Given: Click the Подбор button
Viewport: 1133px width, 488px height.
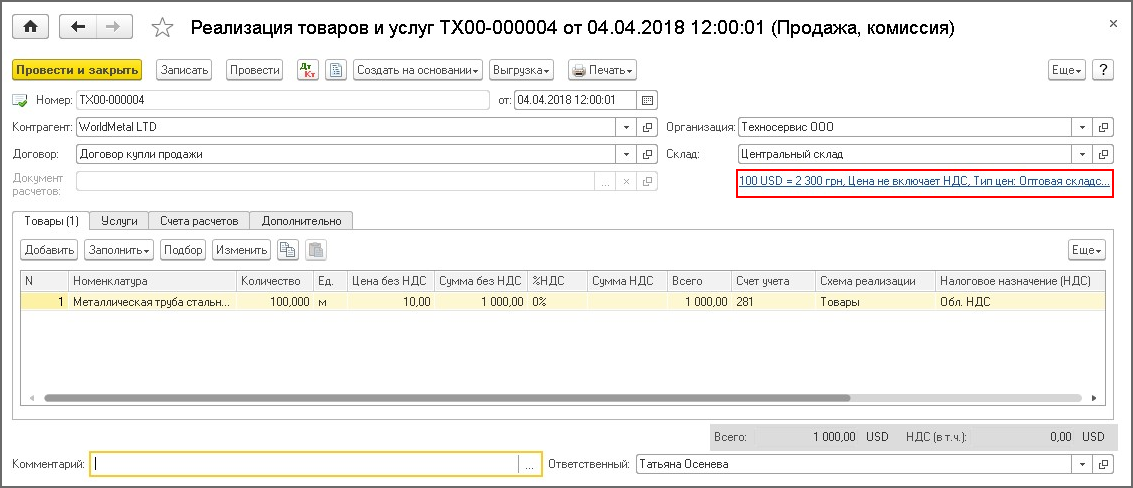Looking at the screenshot, I should [182, 250].
